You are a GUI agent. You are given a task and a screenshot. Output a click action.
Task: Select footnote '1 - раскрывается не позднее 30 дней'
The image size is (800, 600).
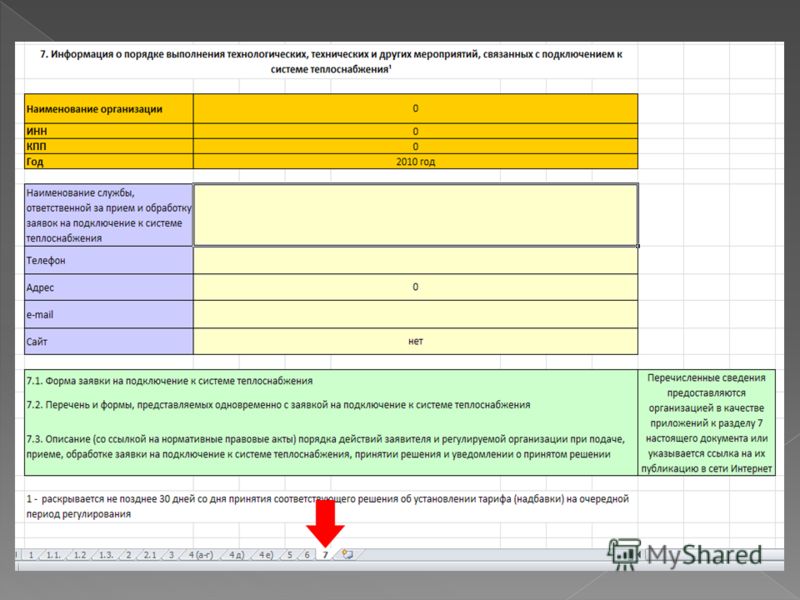(x=328, y=506)
